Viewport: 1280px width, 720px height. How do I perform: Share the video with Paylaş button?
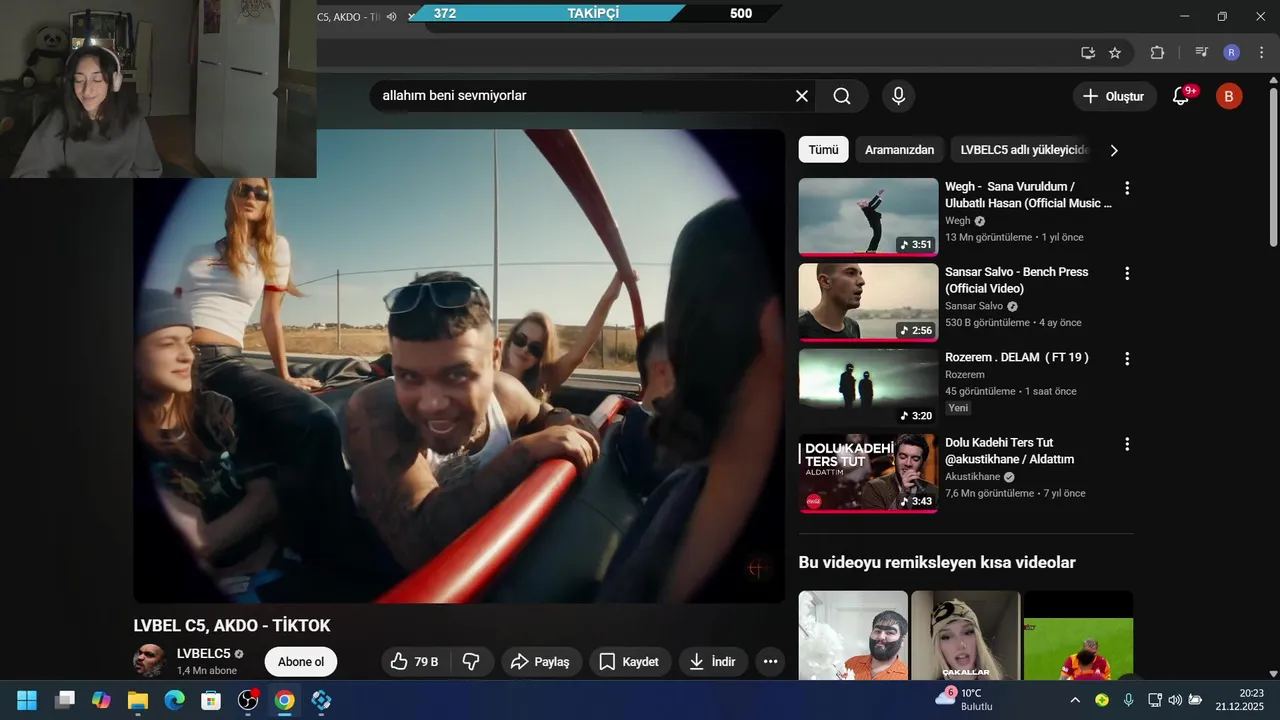click(x=541, y=661)
